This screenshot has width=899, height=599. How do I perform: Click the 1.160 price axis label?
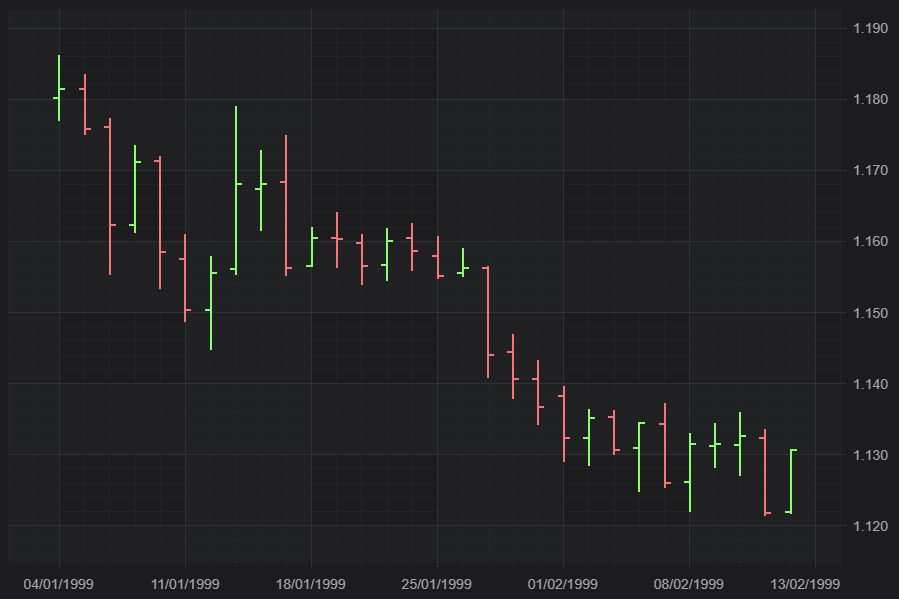click(870, 241)
